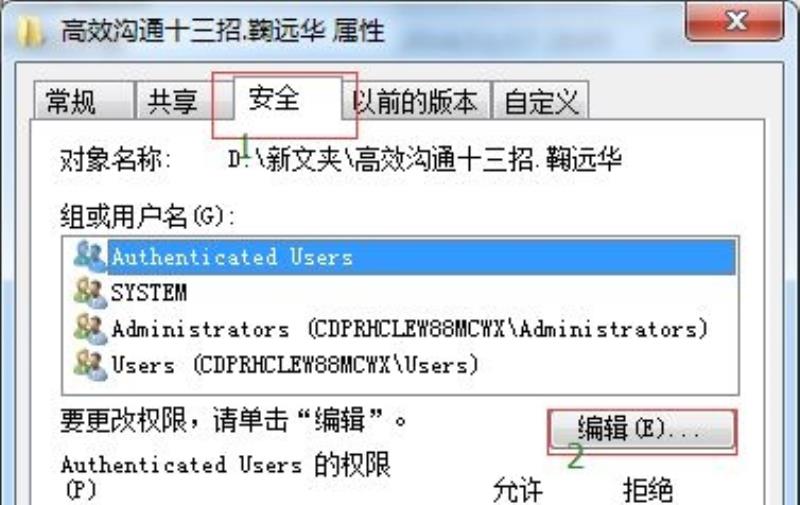800x505 pixels.
Task: Click the 允许 column header
Action: pyautogui.click(x=518, y=491)
